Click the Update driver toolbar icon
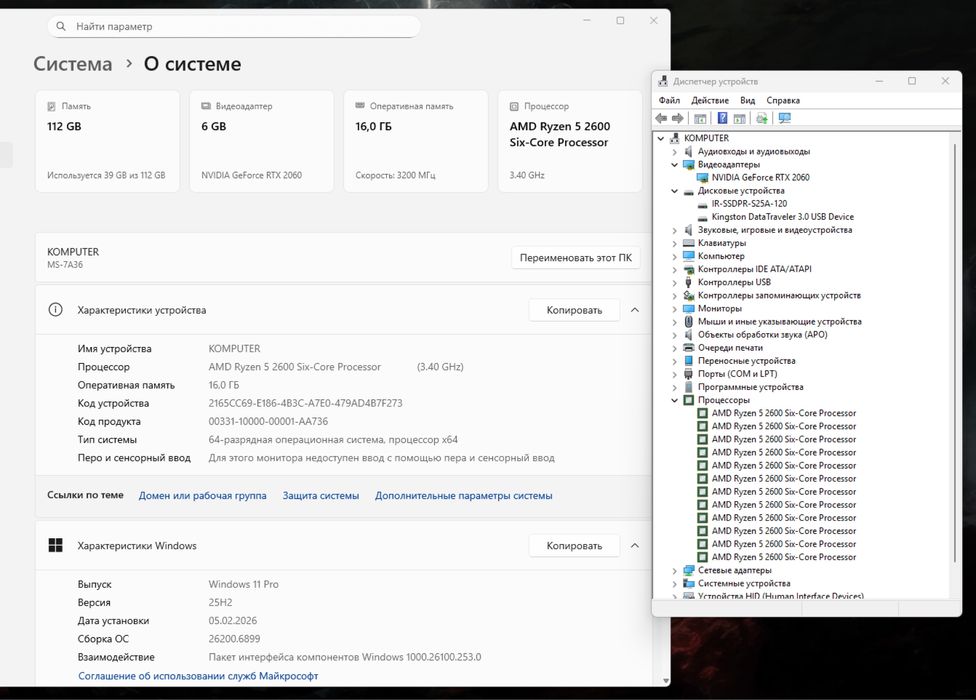976x700 pixels. pyautogui.click(x=762, y=118)
